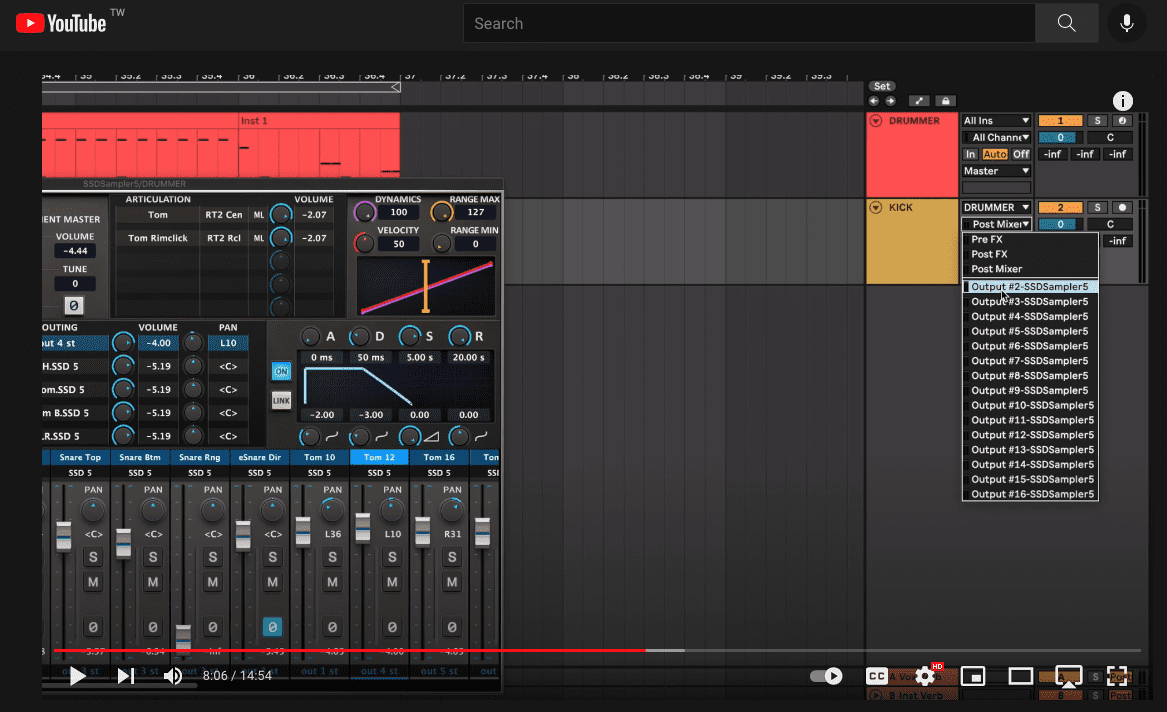The width and height of the screenshot is (1167, 712).
Task: Click the YouTube search magnifier button
Action: pyautogui.click(x=1066, y=23)
